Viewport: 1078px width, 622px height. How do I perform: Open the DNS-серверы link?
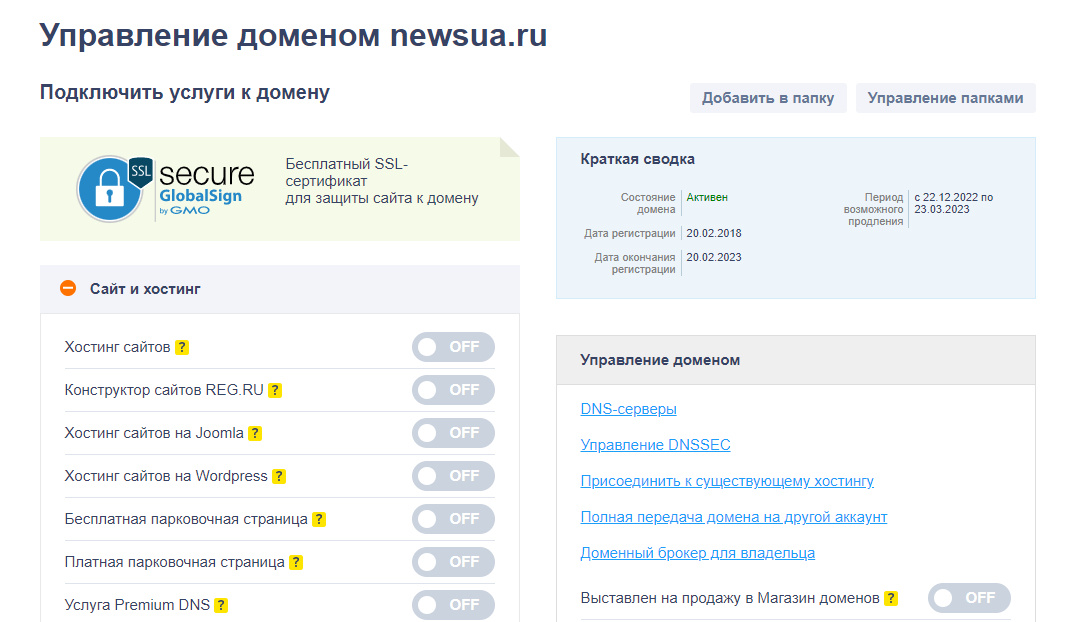[628, 409]
